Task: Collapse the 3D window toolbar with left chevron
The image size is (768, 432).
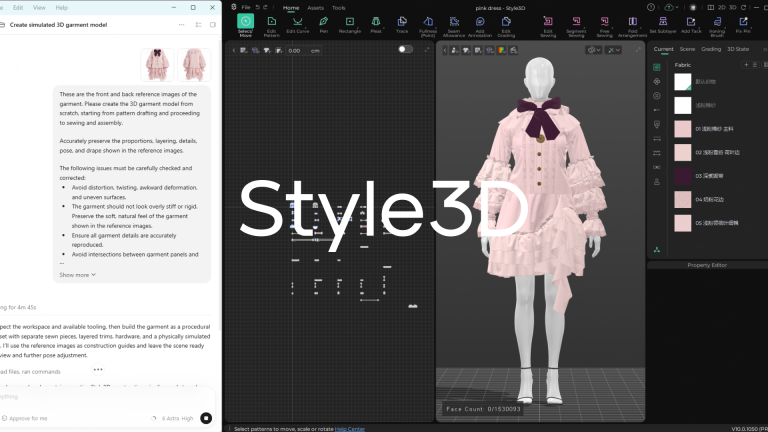Action: [x=445, y=50]
